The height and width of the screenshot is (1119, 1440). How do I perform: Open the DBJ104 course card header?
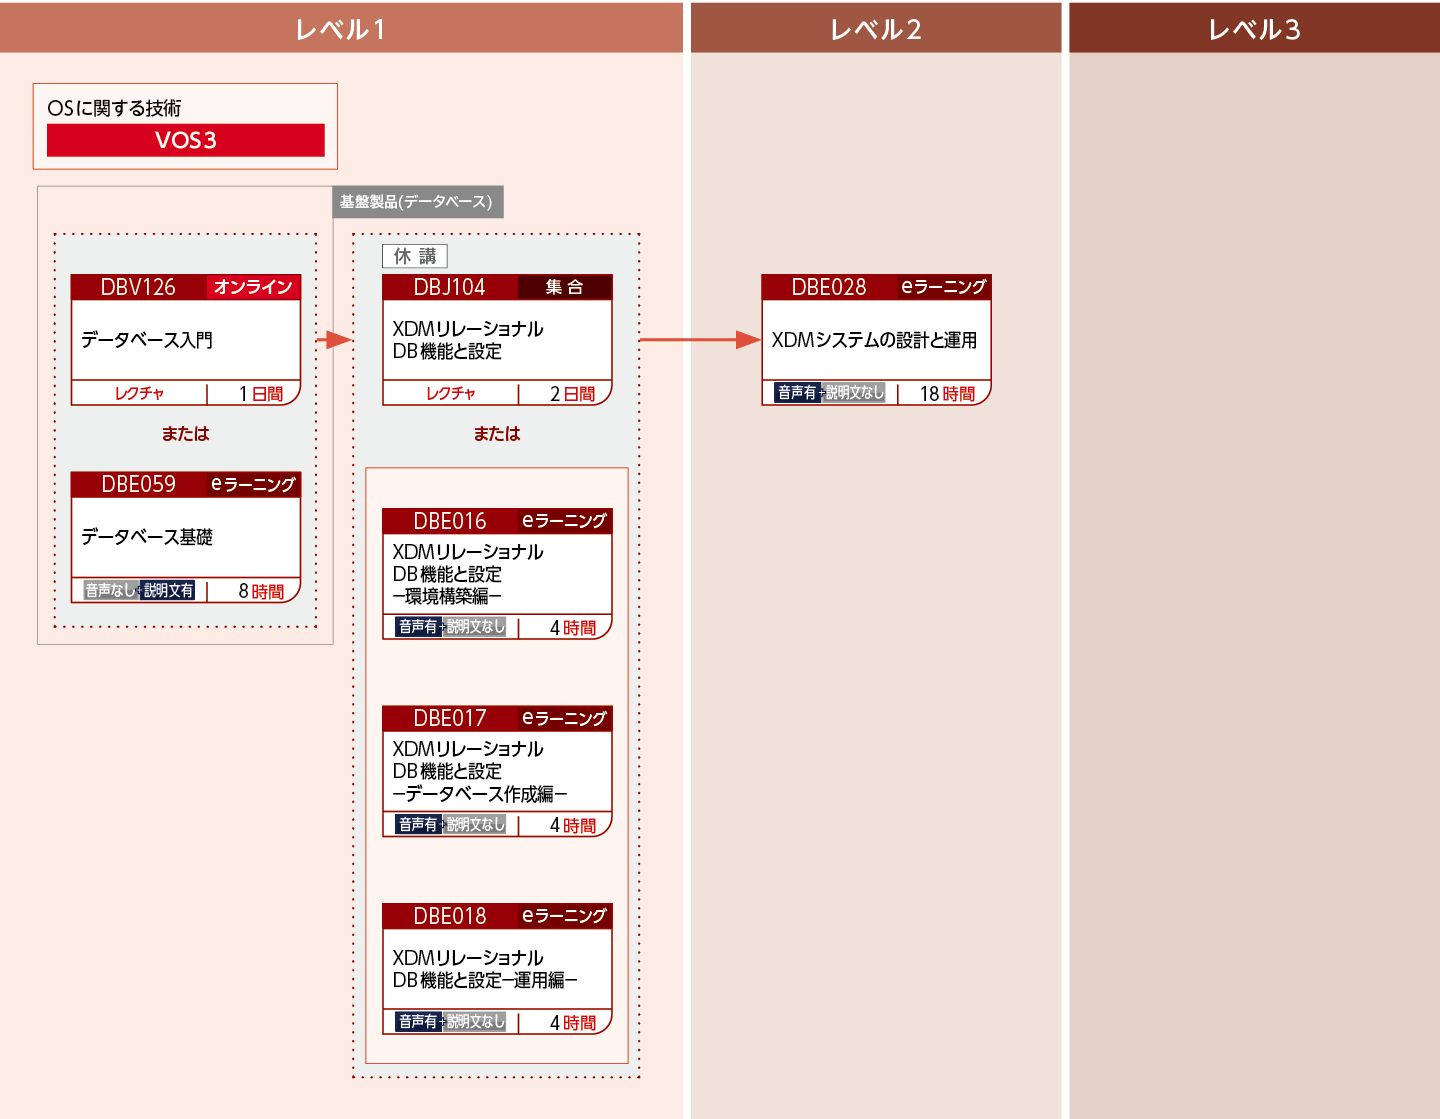click(x=450, y=287)
